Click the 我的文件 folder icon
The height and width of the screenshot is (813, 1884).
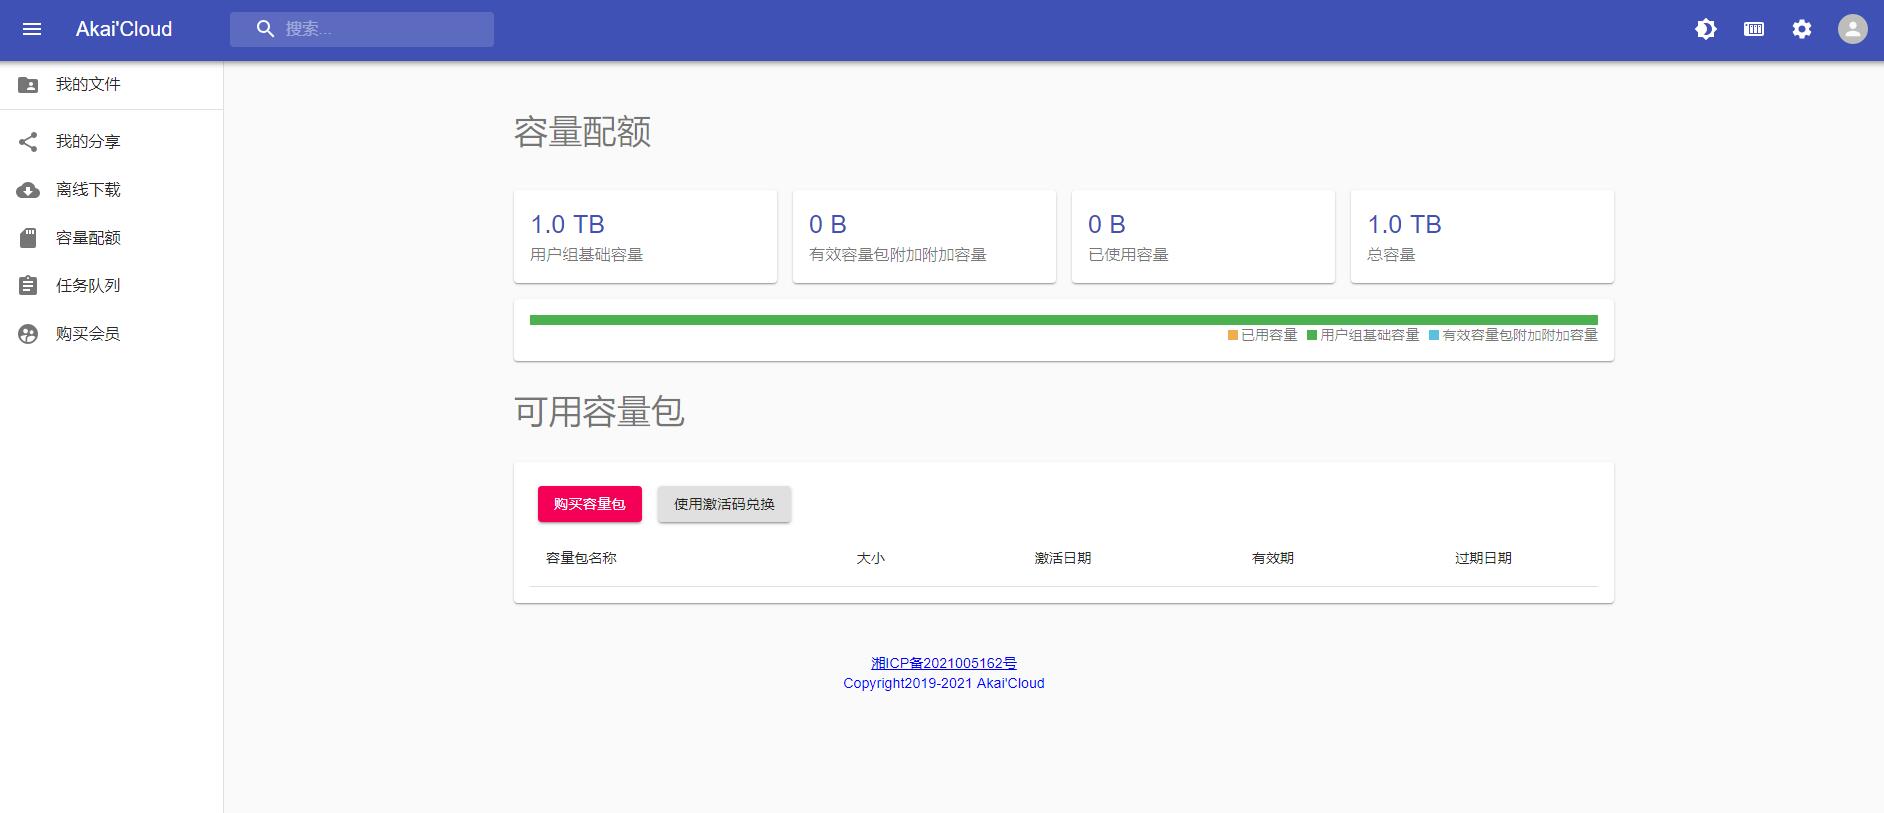pyautogui.click(x=28, y=85)
